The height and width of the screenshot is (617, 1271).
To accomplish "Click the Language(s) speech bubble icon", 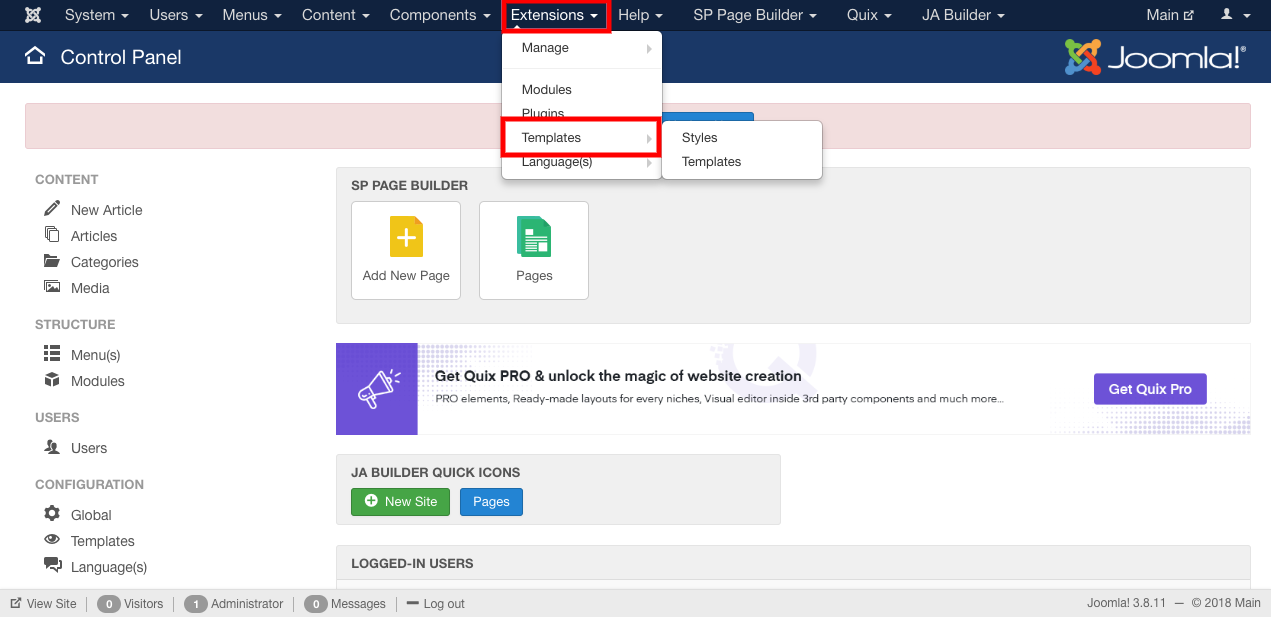I will coord(52,566).
